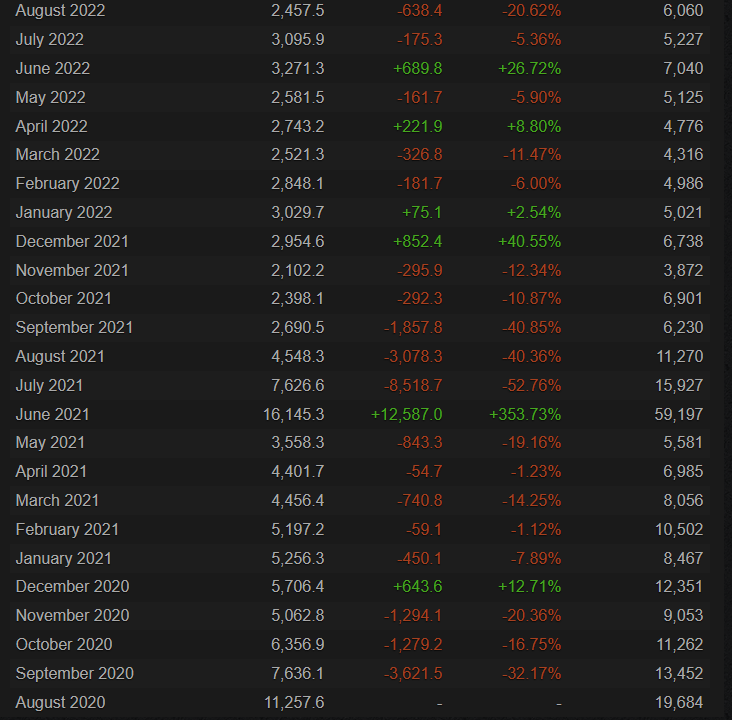Select the gain value +221.9

coord(418,126)
